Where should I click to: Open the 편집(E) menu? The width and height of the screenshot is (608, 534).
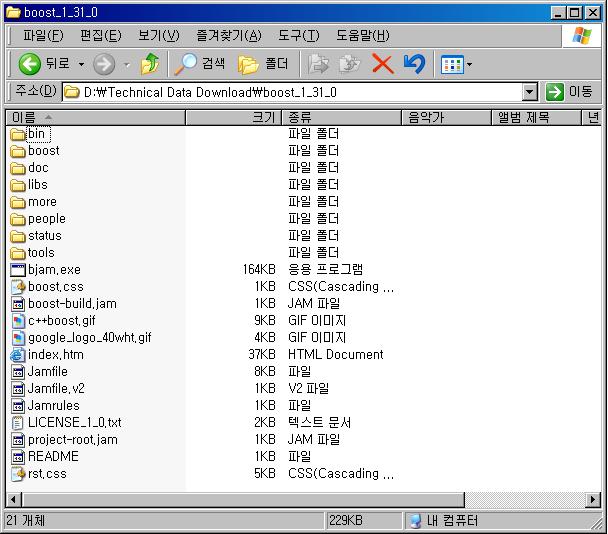100,36
